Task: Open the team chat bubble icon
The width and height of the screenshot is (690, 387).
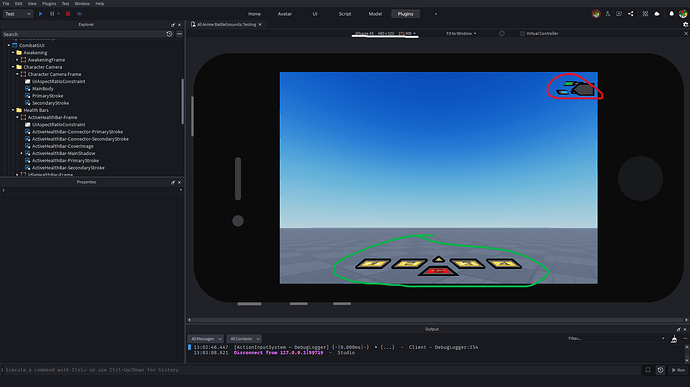Action: [x=619, y=14]
